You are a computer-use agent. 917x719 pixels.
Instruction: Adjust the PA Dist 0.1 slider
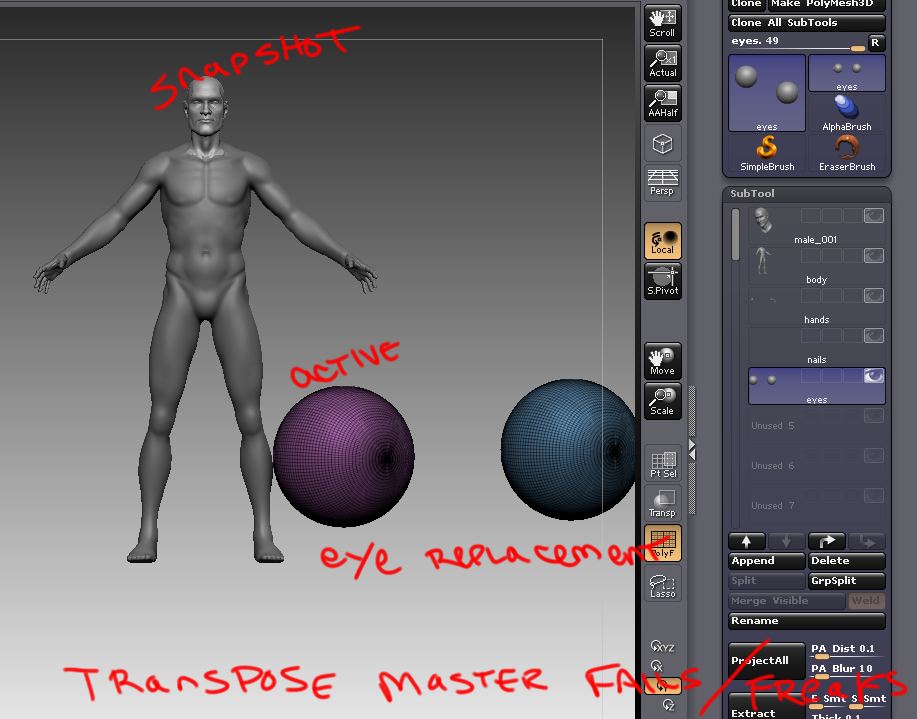846,650
